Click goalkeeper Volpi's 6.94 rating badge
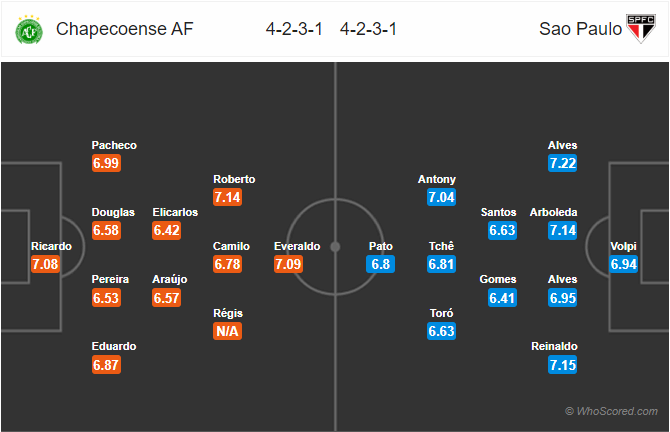The width and height of the screenshot is (670, 432). tap(623, 264)
